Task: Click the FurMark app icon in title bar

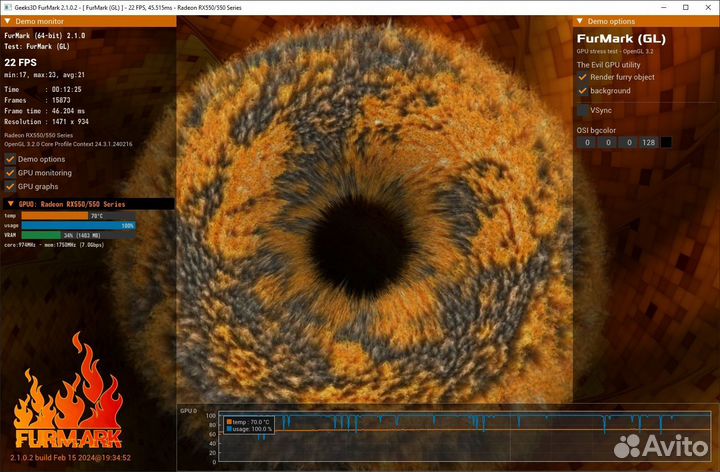Action: pos(7,7)
